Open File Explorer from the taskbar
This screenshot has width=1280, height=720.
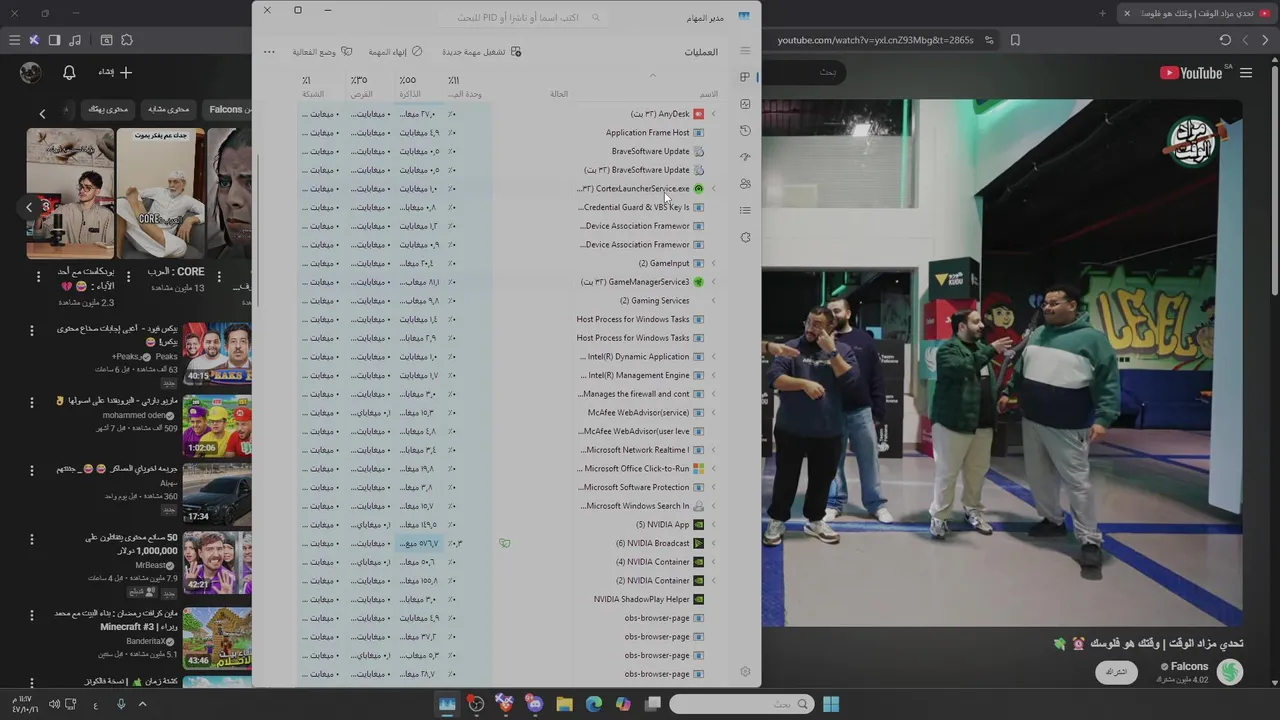click(564, 704)
